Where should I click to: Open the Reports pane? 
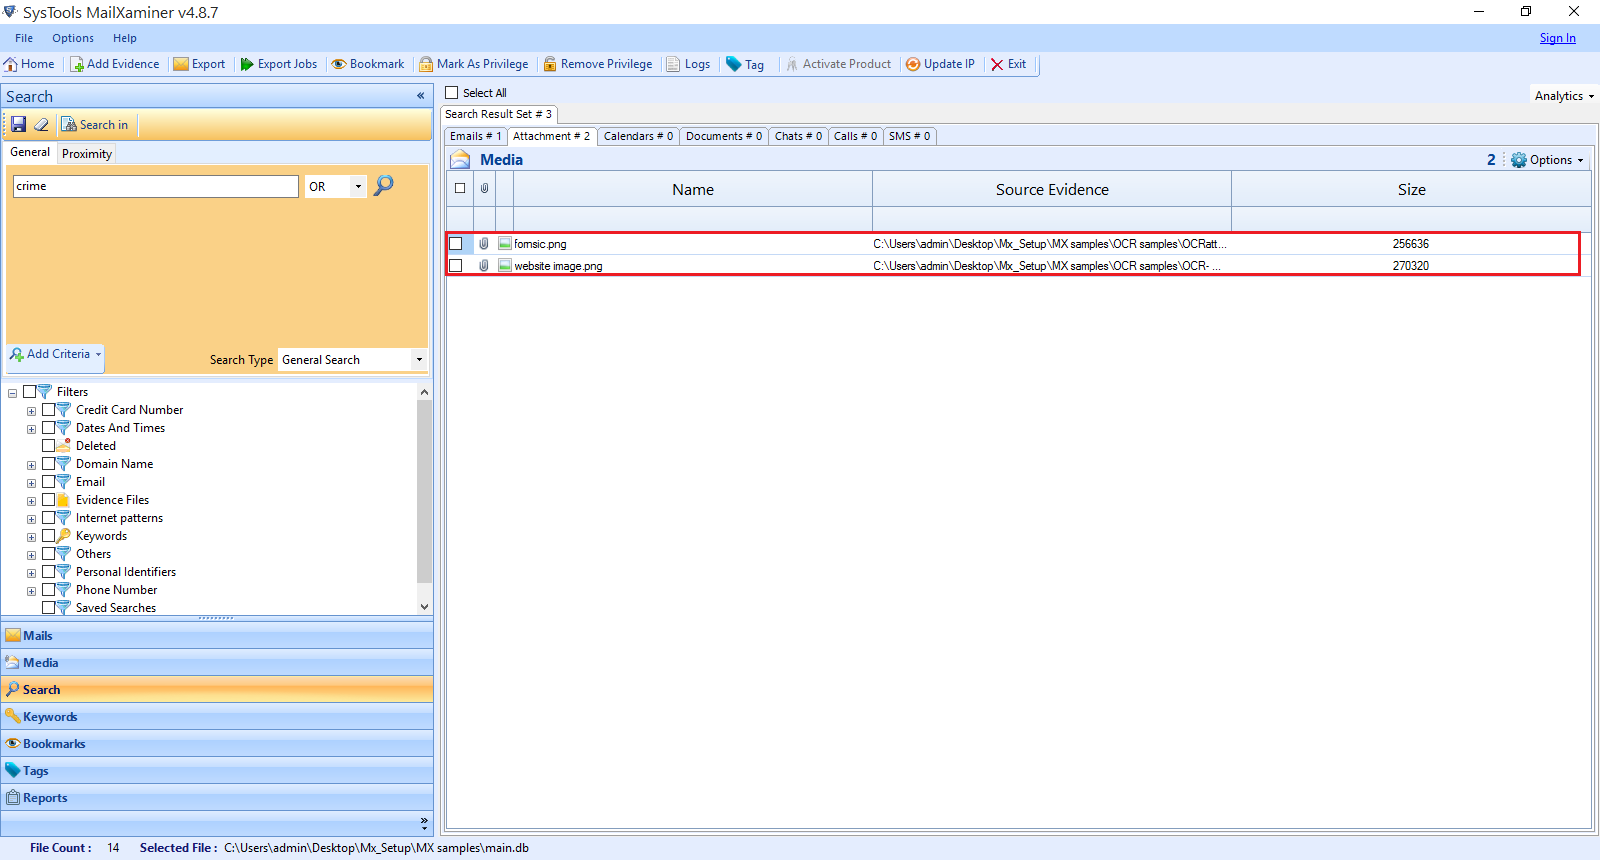tap(217, 797)
